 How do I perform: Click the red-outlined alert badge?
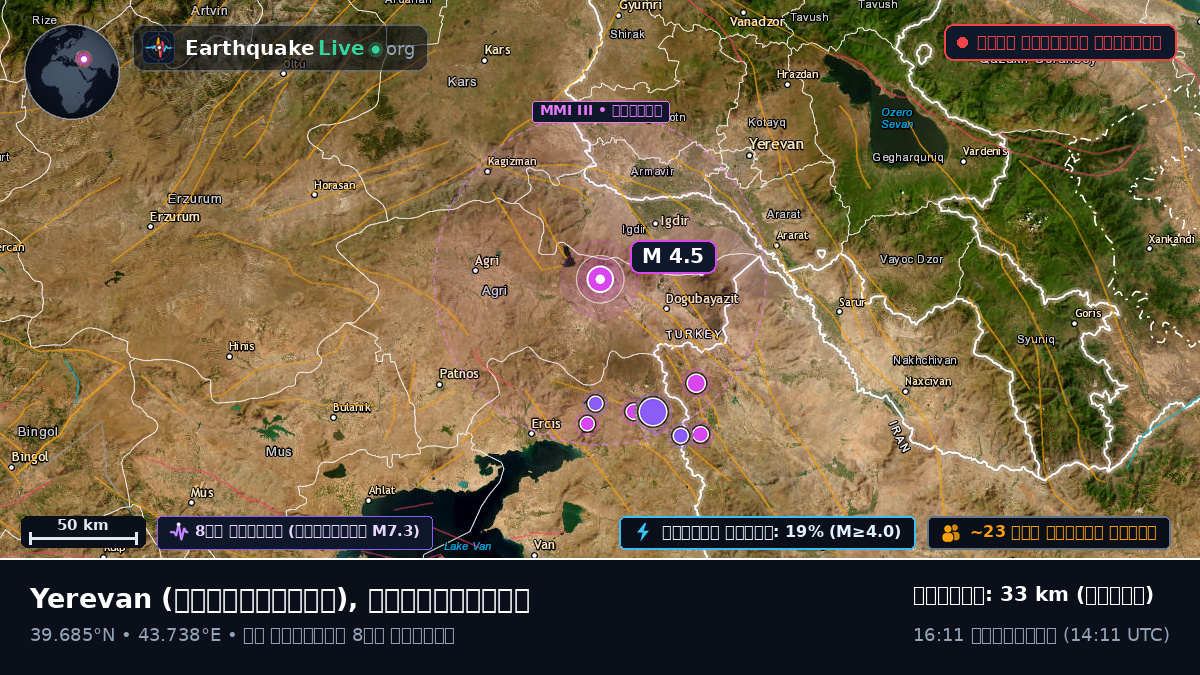[1060, 42]
